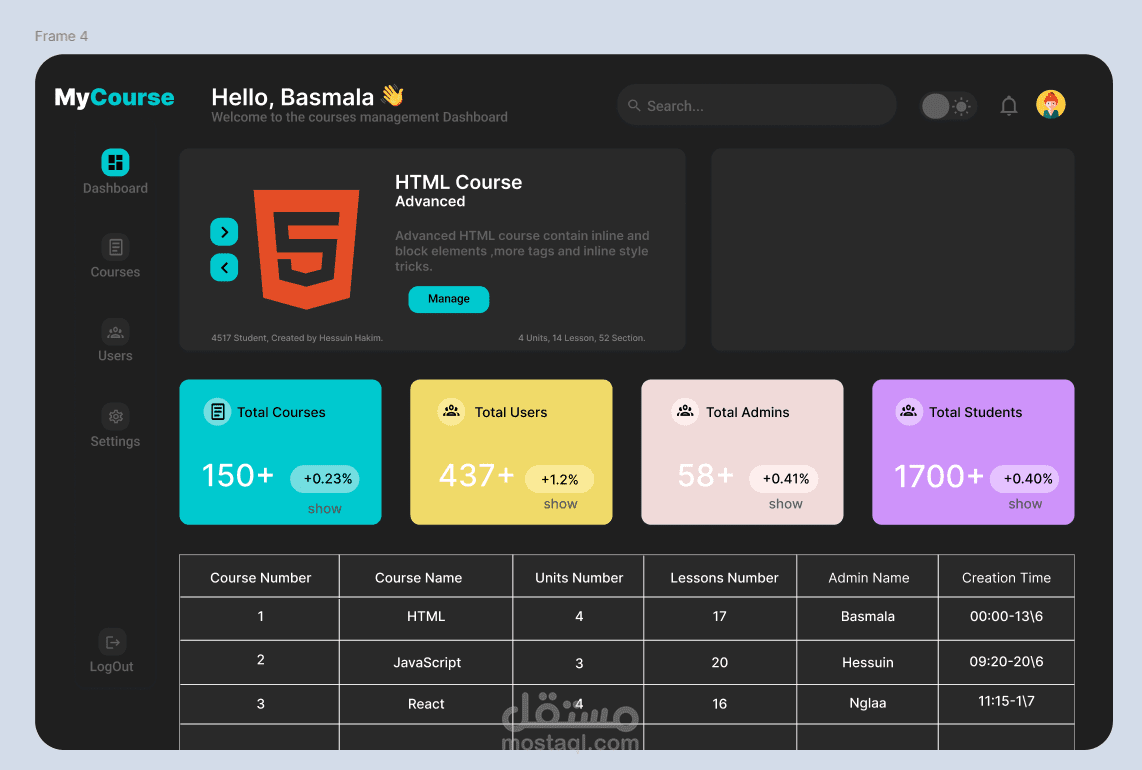The width and height of the screenshot is (1142, 770).
Task: Click the Admin Name column header
Action: [x=869, y=578]
